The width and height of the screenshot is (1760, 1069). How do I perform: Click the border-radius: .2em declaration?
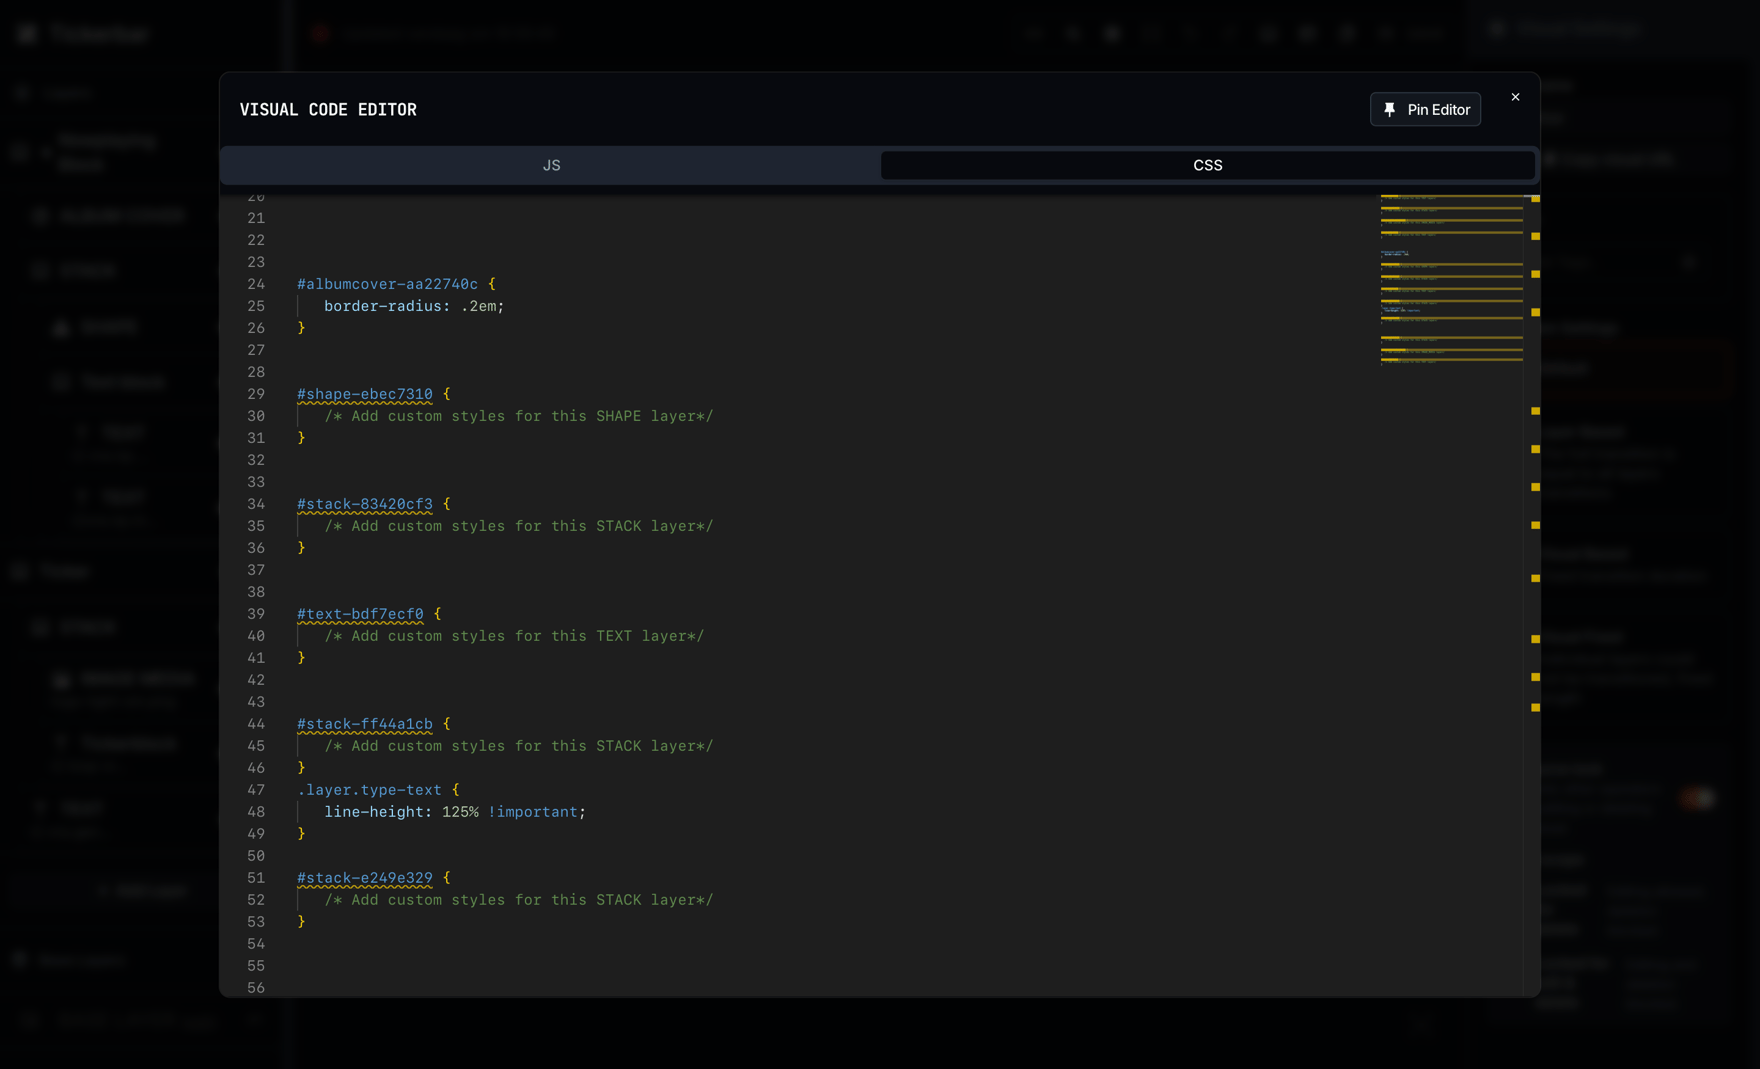tap(414, 306)
